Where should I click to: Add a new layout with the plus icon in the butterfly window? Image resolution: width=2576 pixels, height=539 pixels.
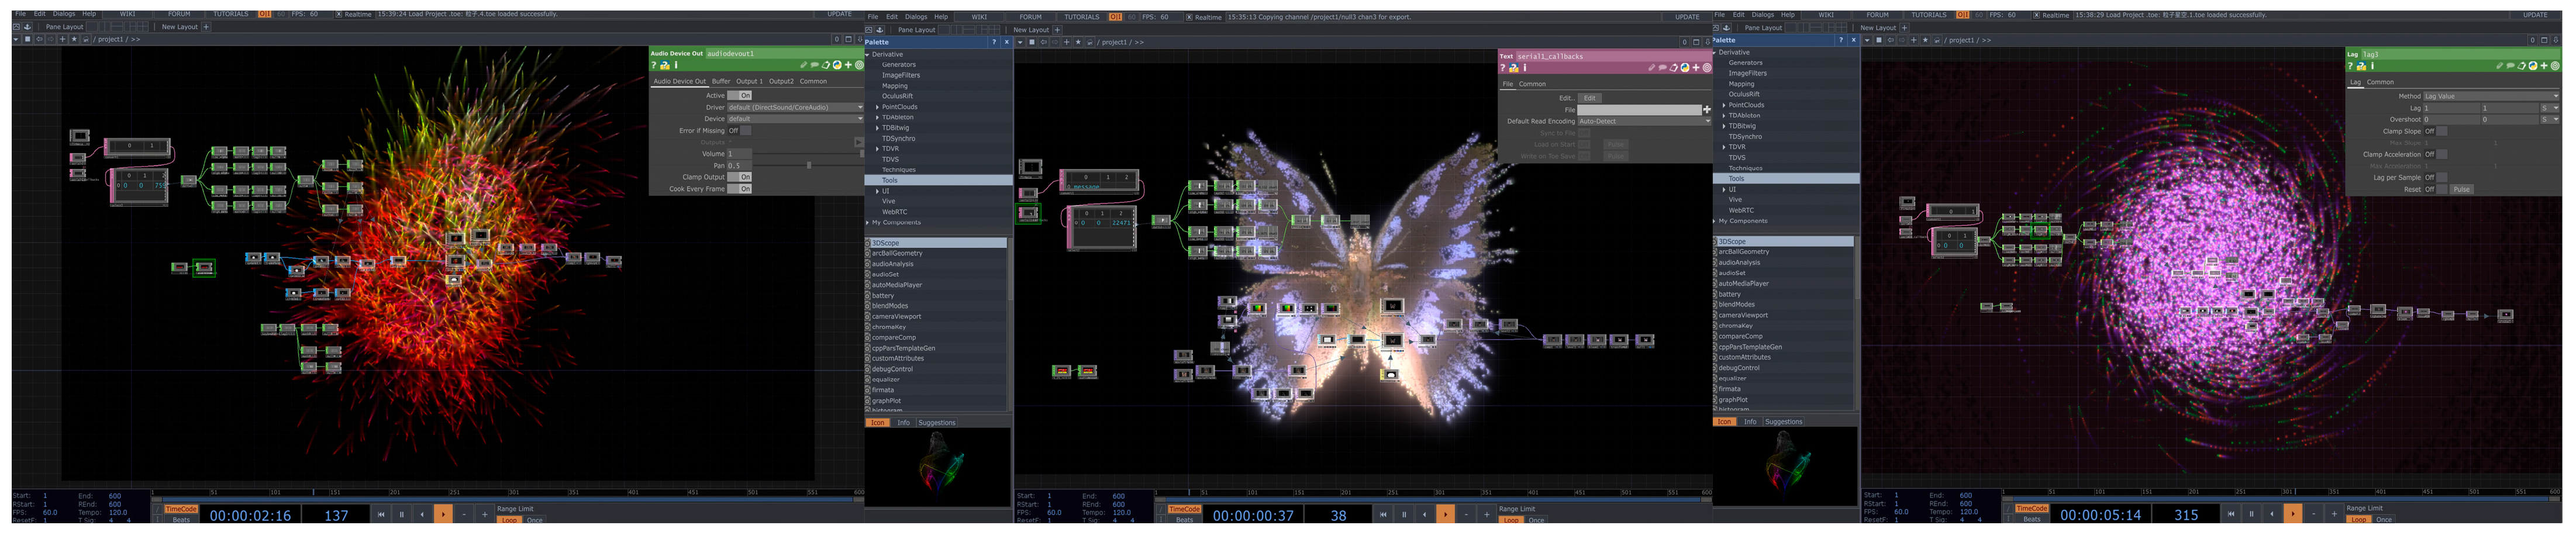(1057, 30)
